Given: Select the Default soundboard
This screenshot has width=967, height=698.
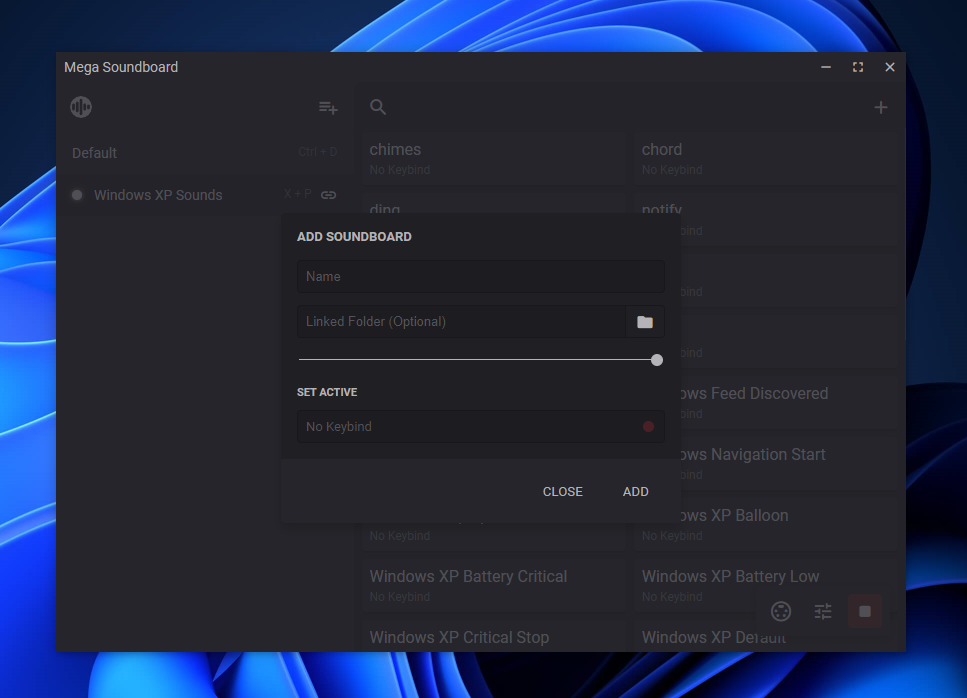Looking at the screenshot, I should pyautogui.click(x=95, y=153).
